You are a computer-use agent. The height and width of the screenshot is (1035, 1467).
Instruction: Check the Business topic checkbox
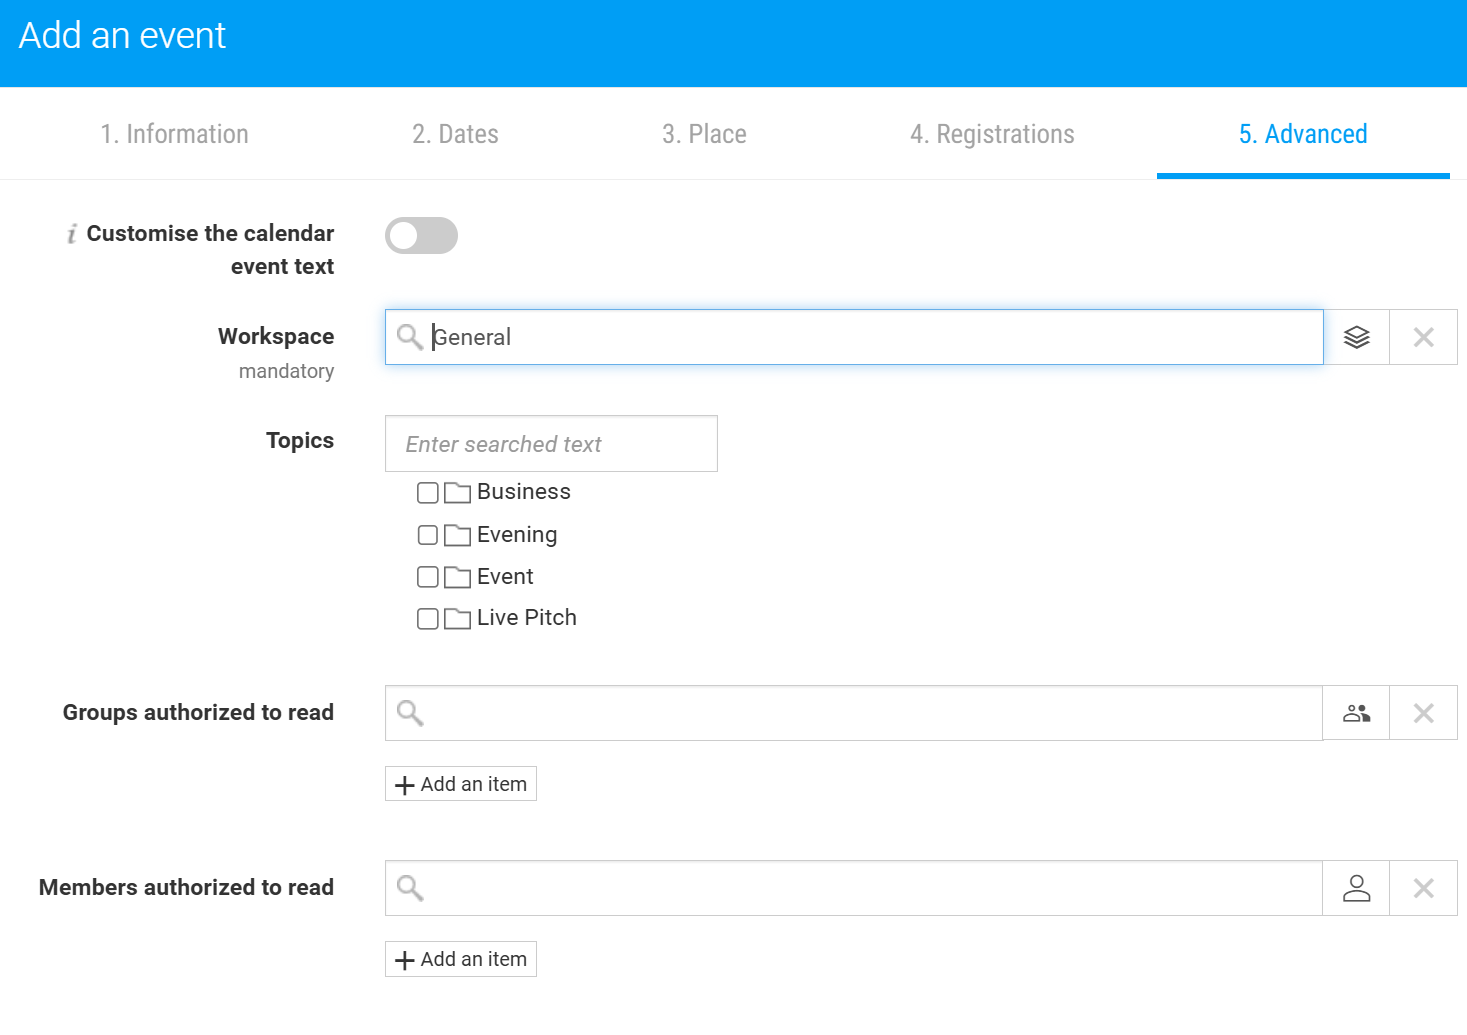pos(428,493)
